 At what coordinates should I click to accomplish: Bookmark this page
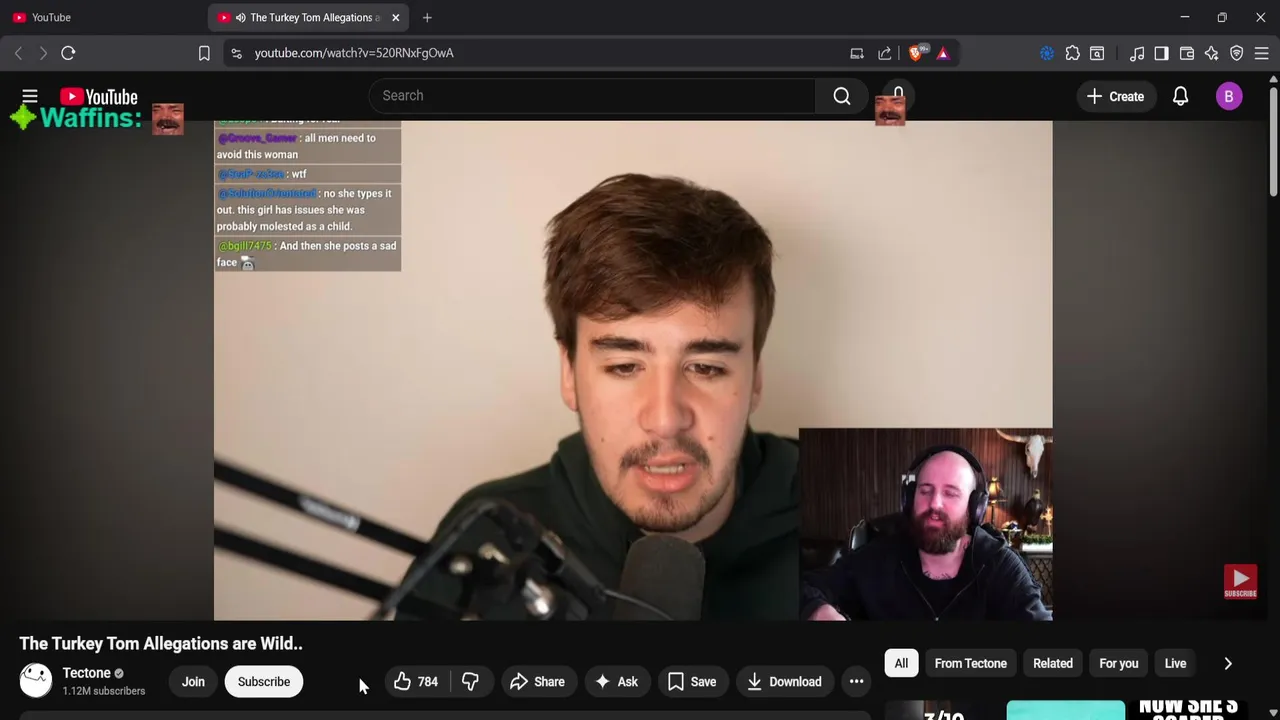pos(204,53)
